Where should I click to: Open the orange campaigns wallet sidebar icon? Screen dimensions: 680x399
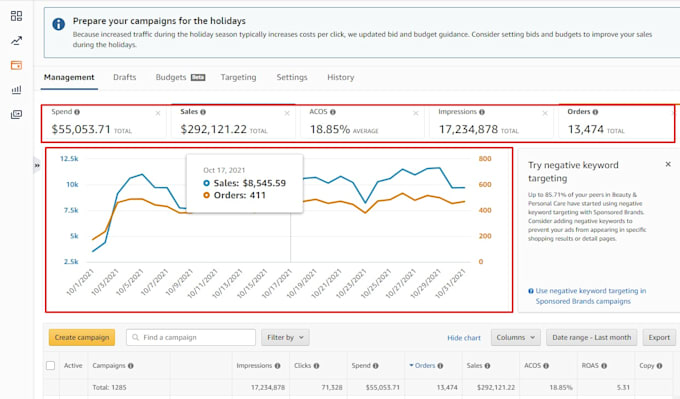(16, 65)
